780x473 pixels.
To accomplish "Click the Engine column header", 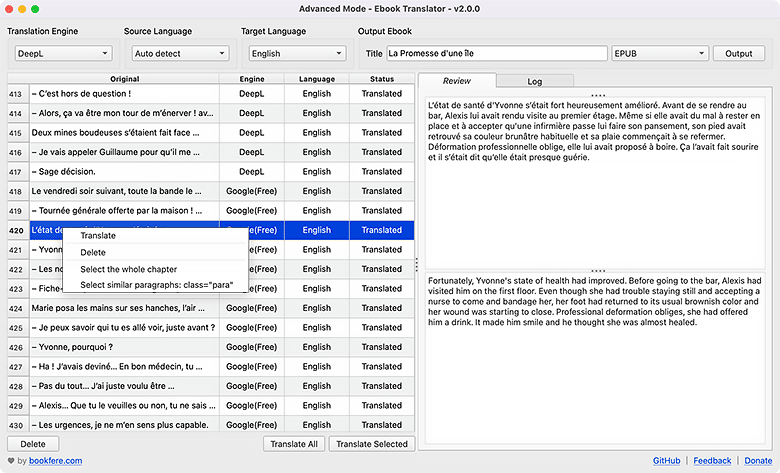I will [252, 79].
